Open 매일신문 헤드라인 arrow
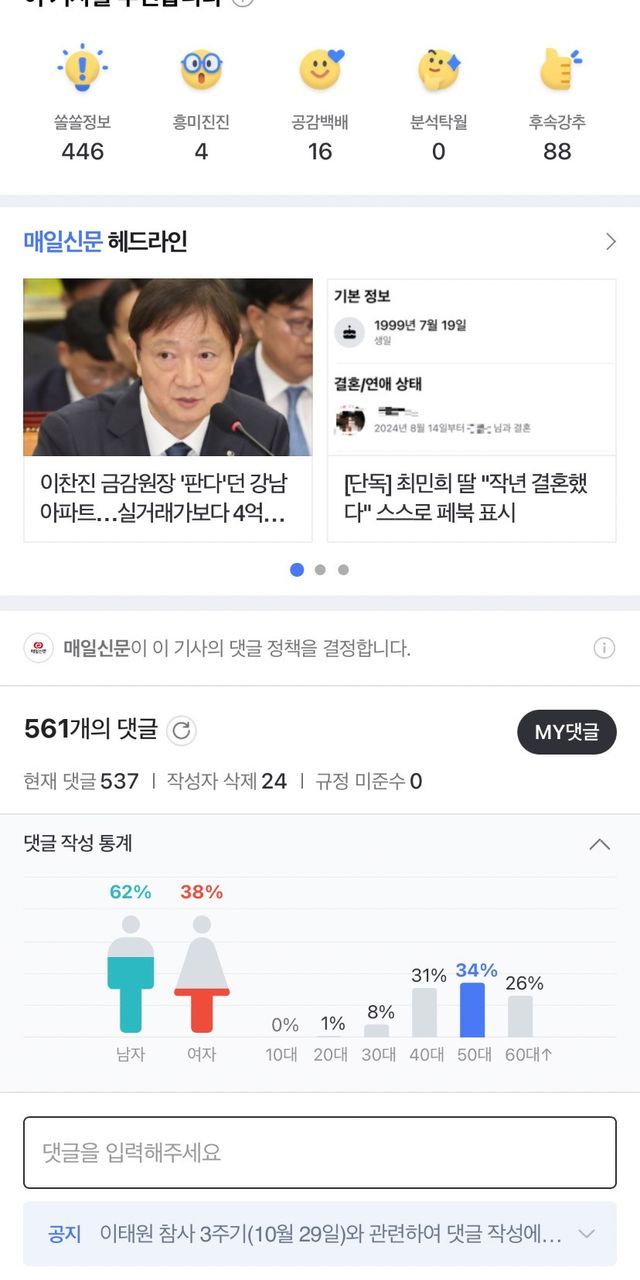Image resolution: width=640 pixels, height=1280 pixels. pos(610,242)
